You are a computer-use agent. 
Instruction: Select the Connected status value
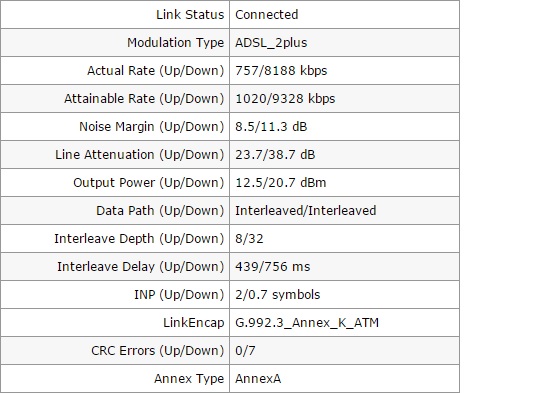(267, 15)
